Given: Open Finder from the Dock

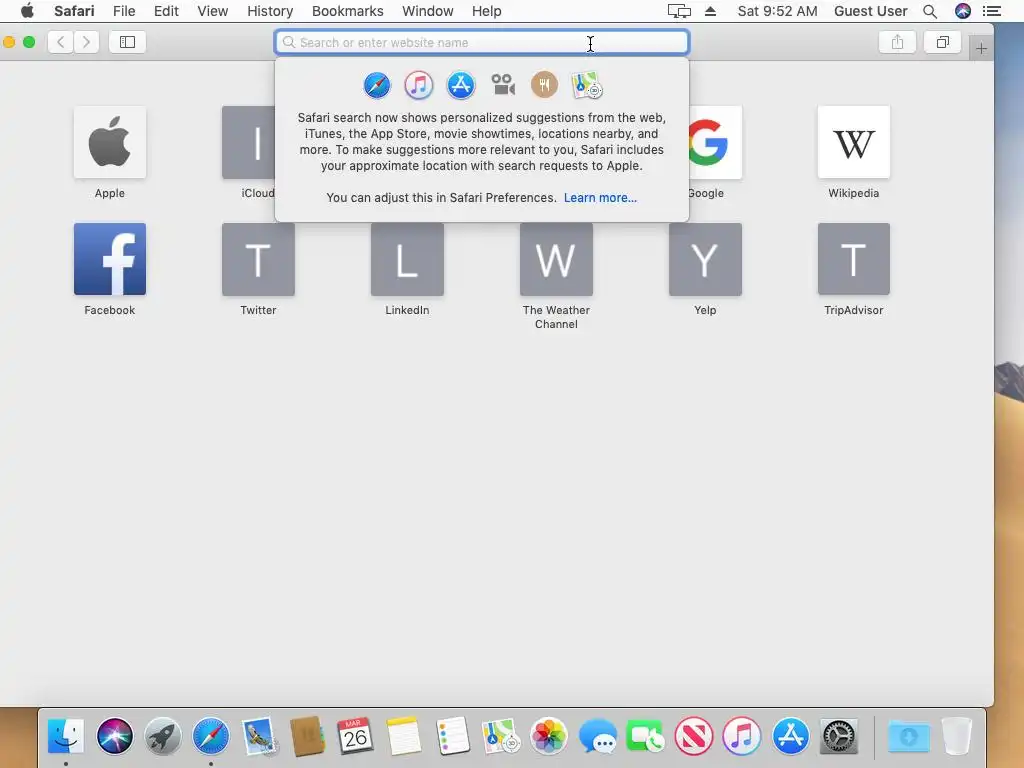Looking at the screenshot, I should (66, 735).
